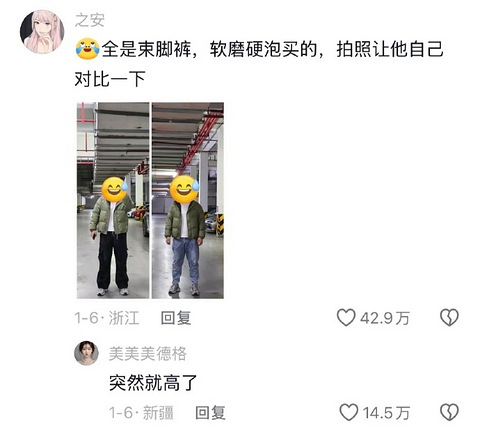
Task: Open the username 美美美德格
Action: pyautogui.click(x=148, y=353)
